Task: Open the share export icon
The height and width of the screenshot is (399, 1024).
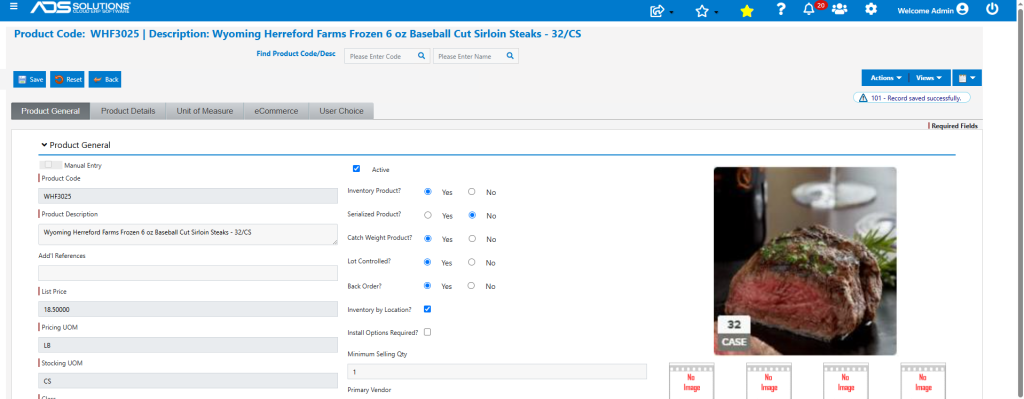Action: (658, 10)
